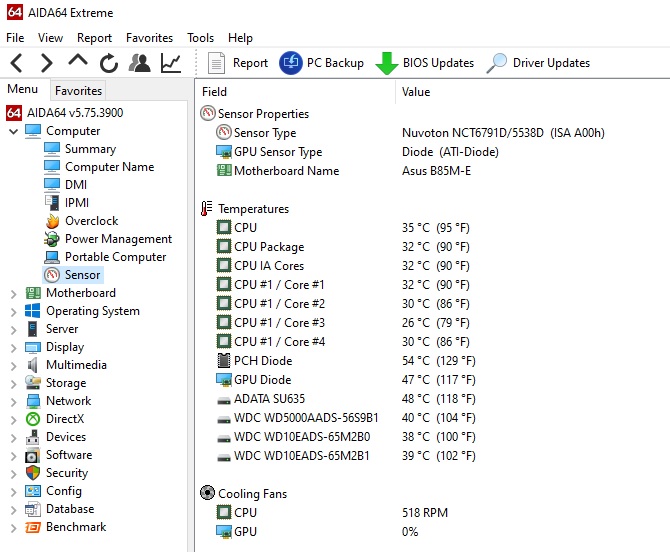Select Overclock flame item
The image size is (670, 552).
coord(81,221)
